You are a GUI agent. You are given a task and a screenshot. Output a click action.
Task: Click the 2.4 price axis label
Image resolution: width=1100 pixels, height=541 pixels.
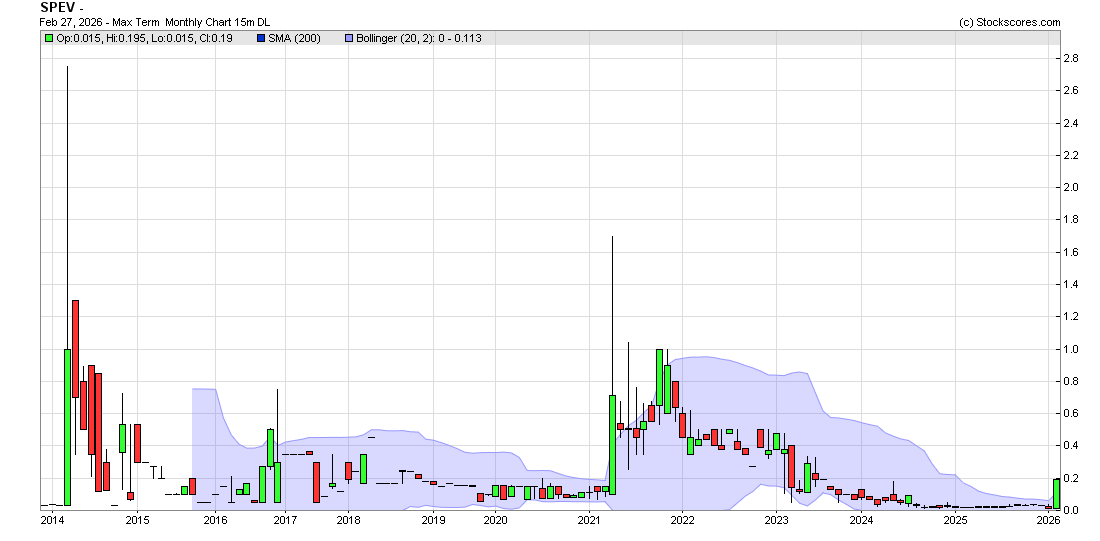(1071, 123)
